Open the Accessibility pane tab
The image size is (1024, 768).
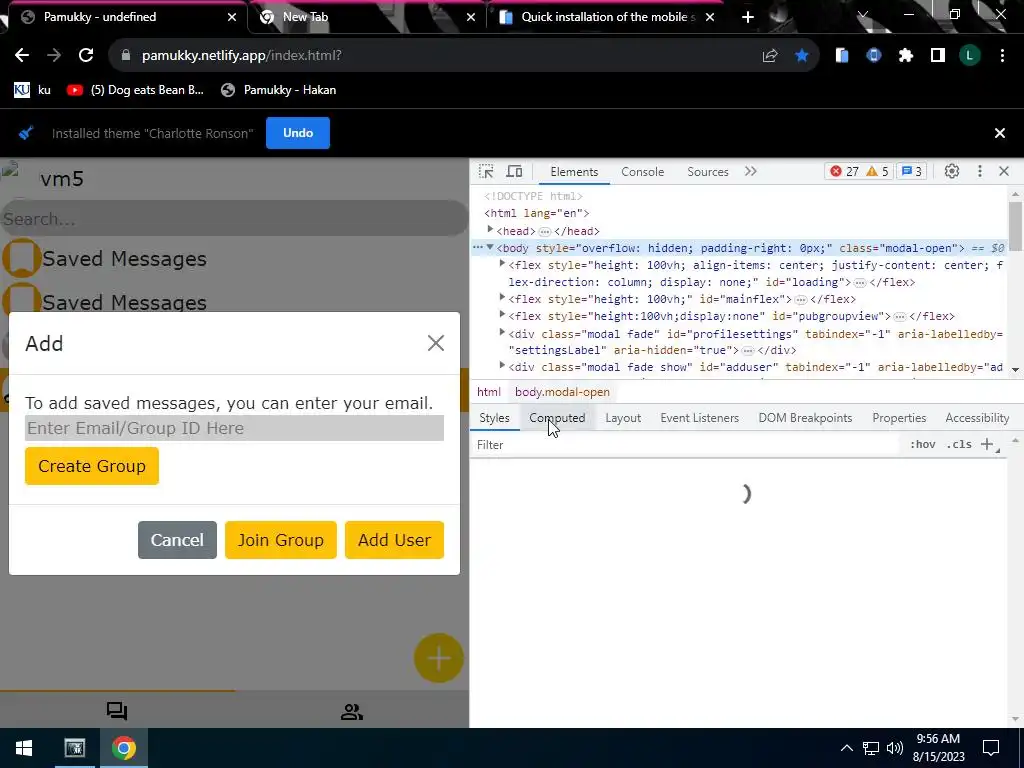click(977, 418)
